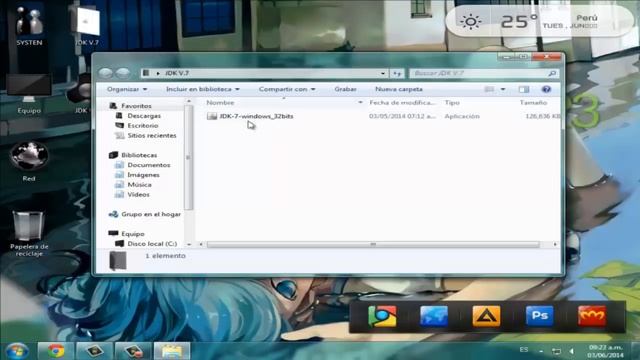Click the Explorer back navigation button

click(x=106, y=73)
